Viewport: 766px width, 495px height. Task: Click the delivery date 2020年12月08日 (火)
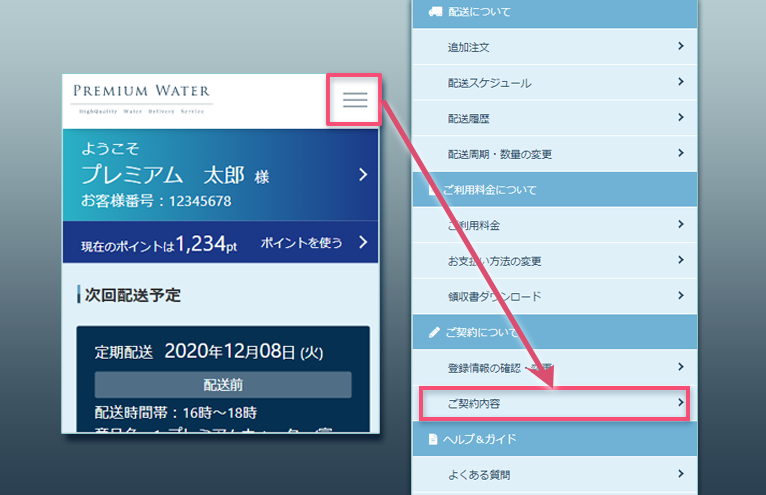[x=244, y=351]
